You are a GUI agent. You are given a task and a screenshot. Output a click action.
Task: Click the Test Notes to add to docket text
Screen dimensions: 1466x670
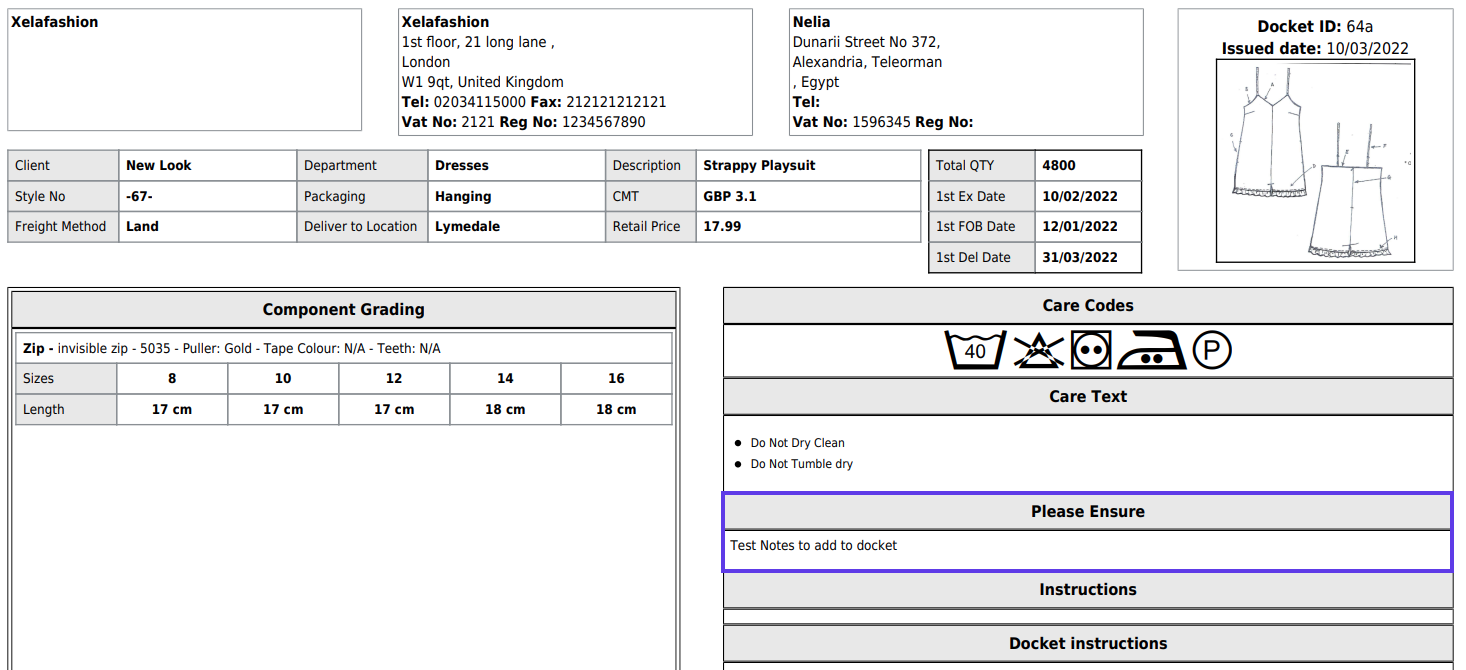(813, 546)
